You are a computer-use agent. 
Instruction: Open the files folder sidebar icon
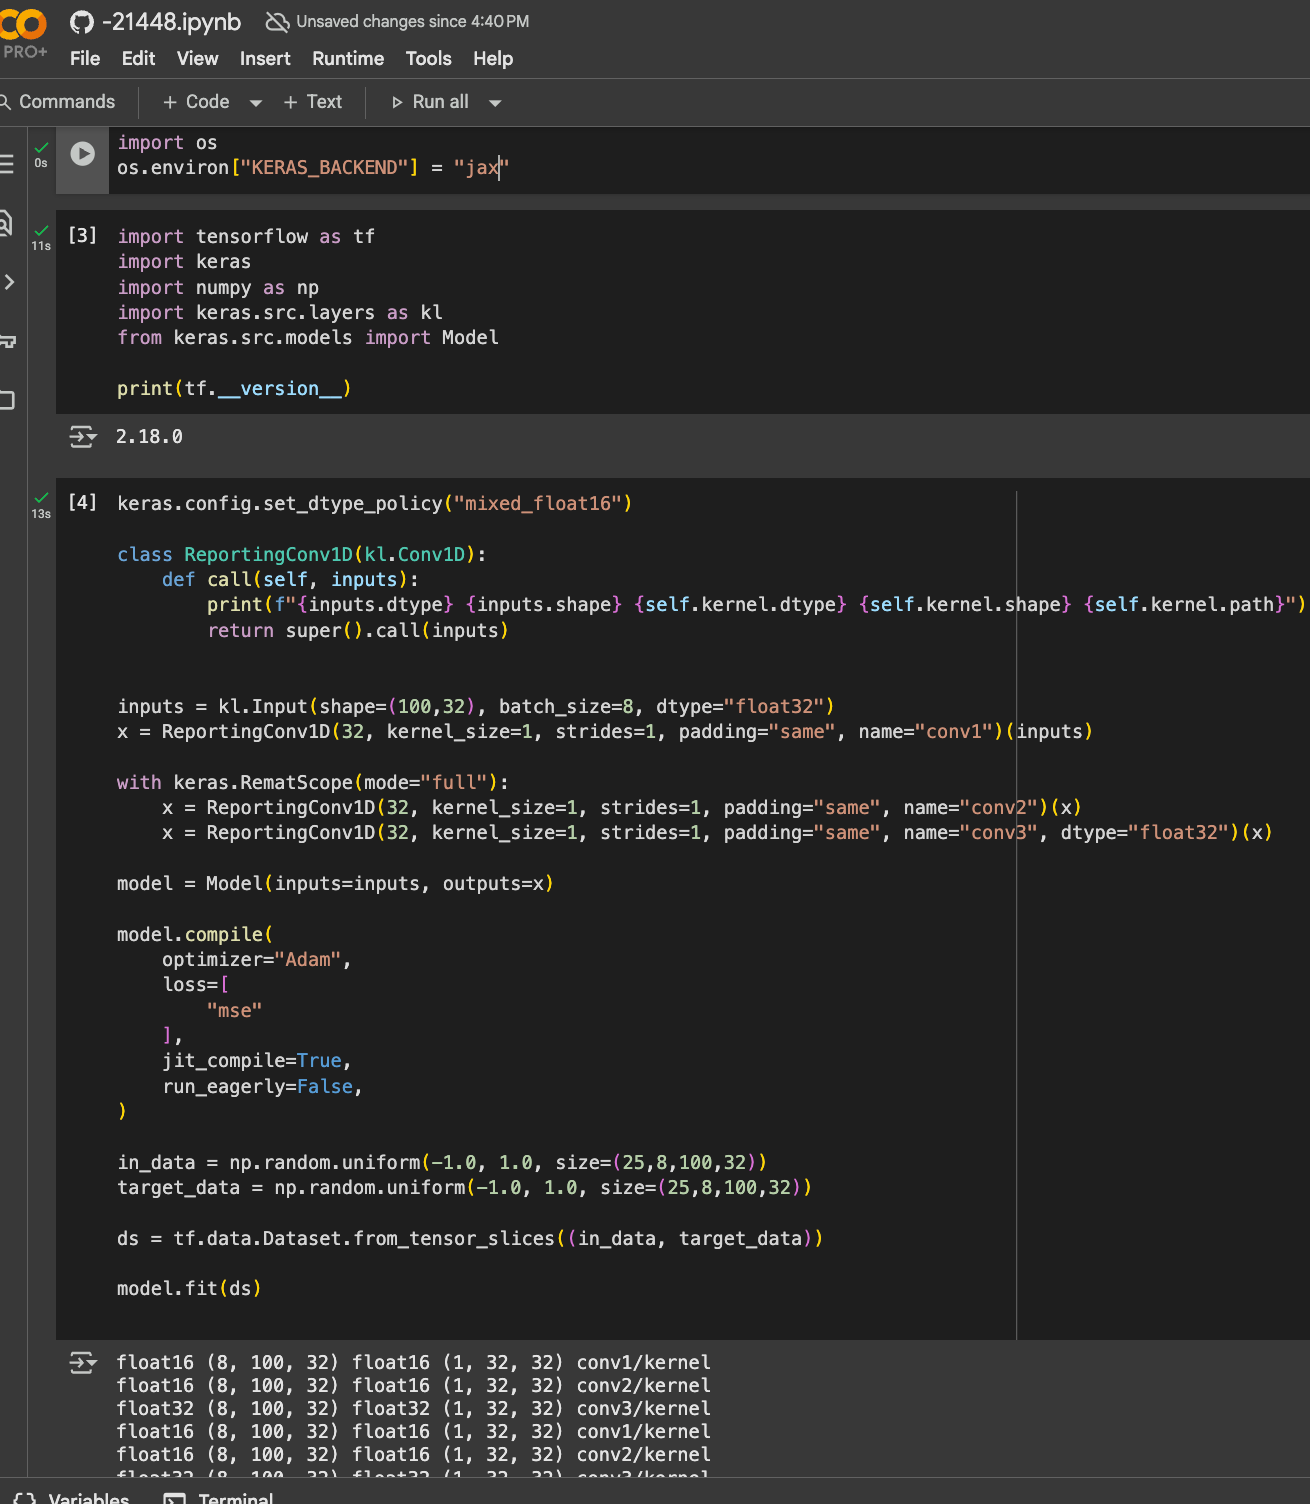[x=7, y=401]
